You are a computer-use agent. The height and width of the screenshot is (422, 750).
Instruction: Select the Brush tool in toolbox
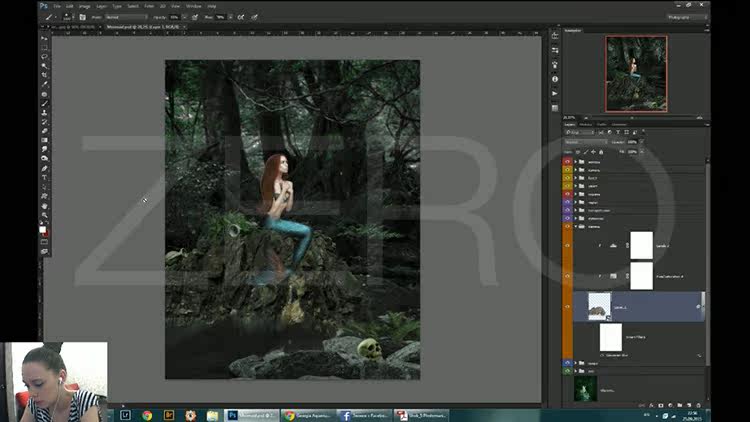pyautogui.click(x=45, y=103)
